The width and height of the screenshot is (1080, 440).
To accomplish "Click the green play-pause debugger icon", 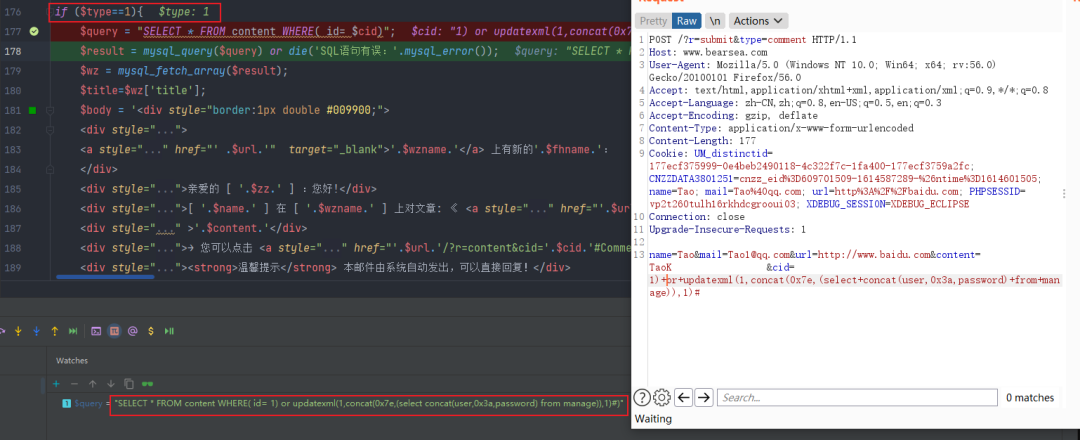I will pos(169,331).
